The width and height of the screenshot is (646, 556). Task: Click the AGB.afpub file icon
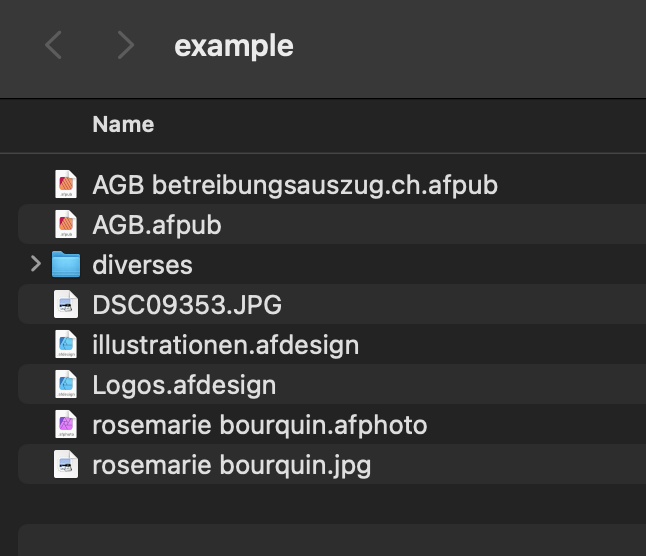pyautogui.click(x=66, y=224)
